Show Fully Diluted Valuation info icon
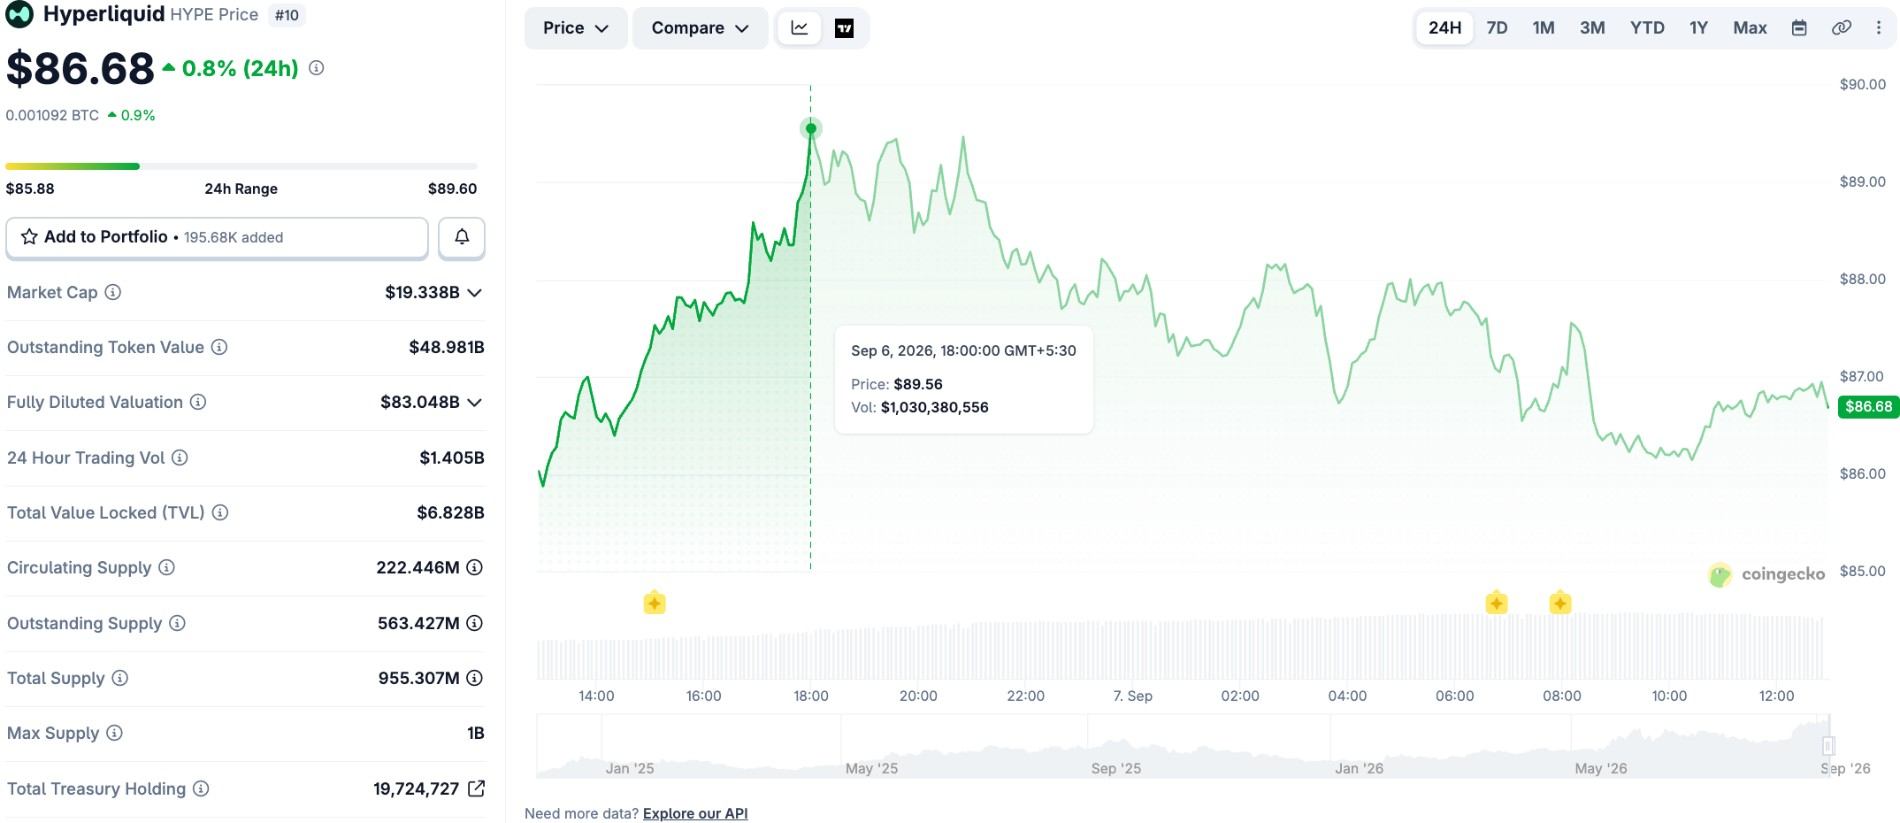The height and width of the screenshot is (823, 1900). (198, 402)
